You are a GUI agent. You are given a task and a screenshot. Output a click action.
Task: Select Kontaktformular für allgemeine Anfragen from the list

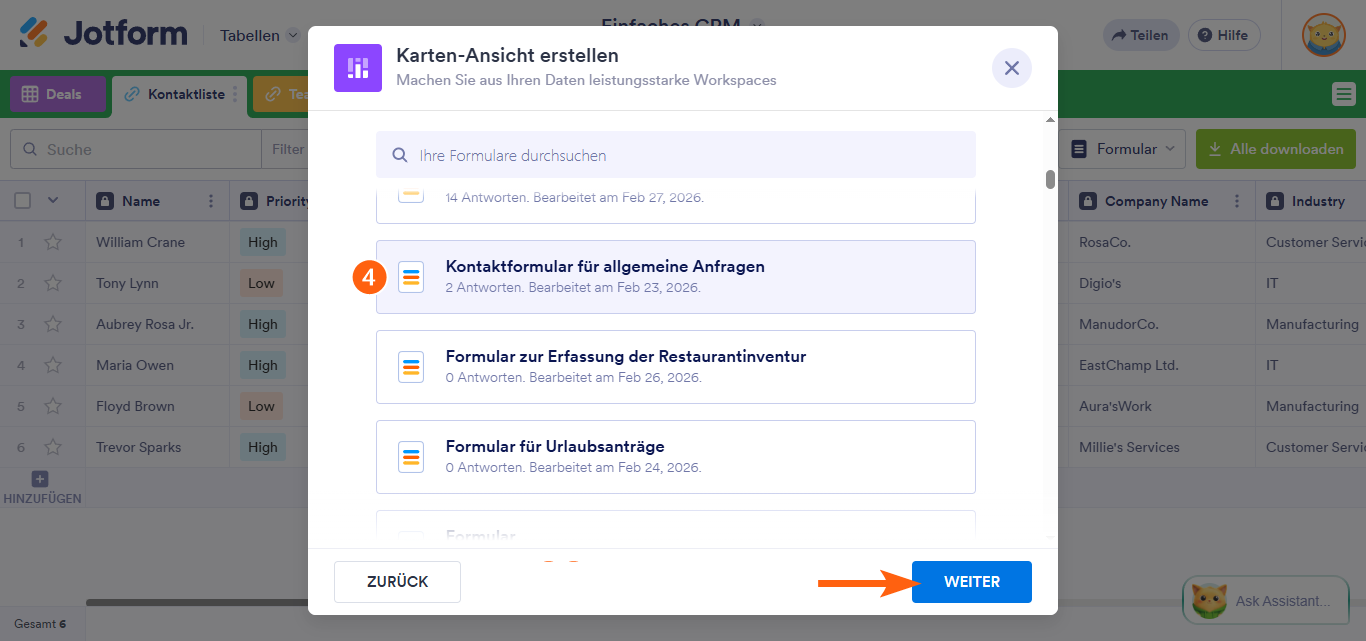(675, 277)
